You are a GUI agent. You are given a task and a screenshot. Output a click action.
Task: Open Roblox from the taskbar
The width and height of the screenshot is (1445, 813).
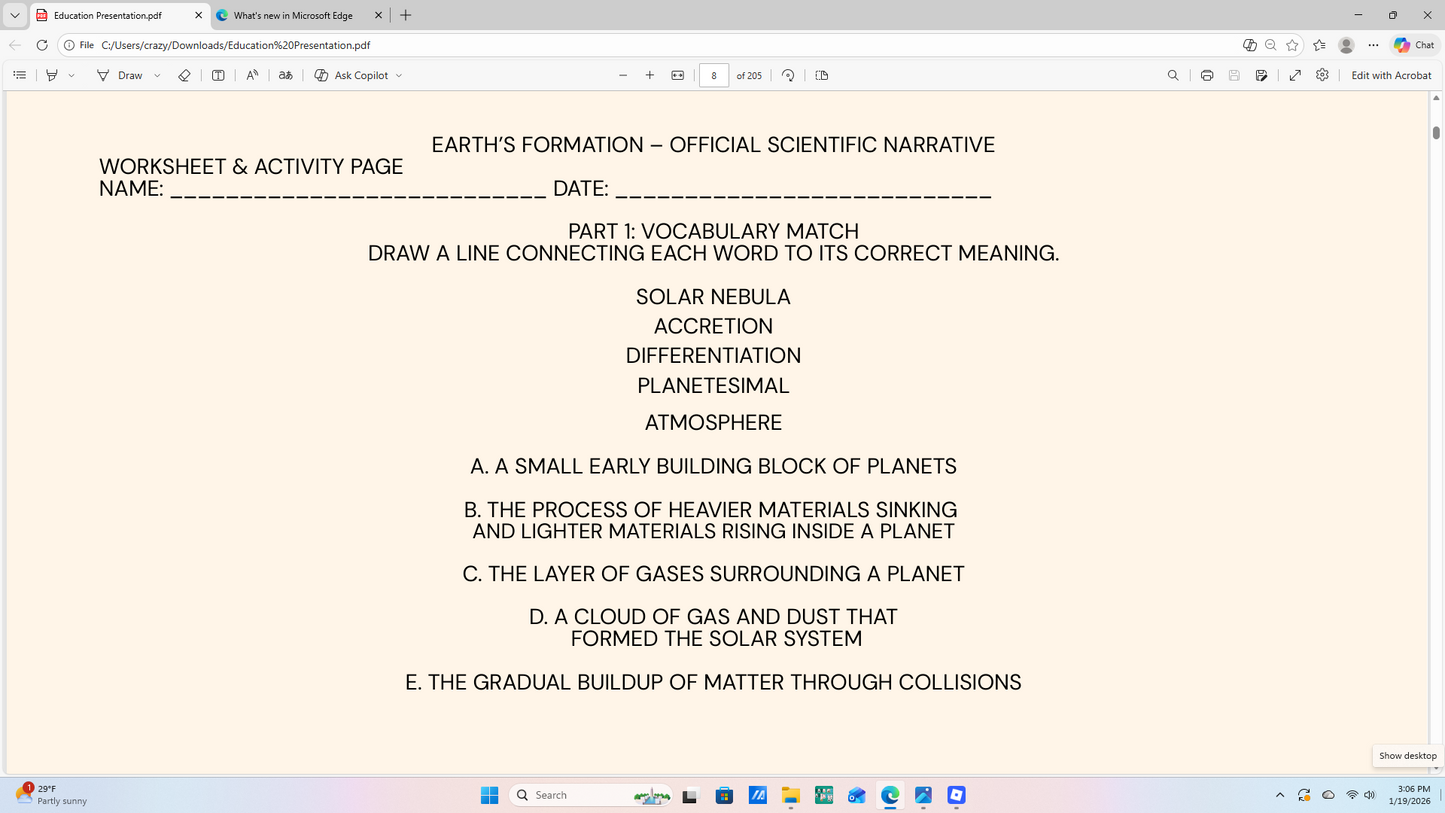tap(957, 795)
